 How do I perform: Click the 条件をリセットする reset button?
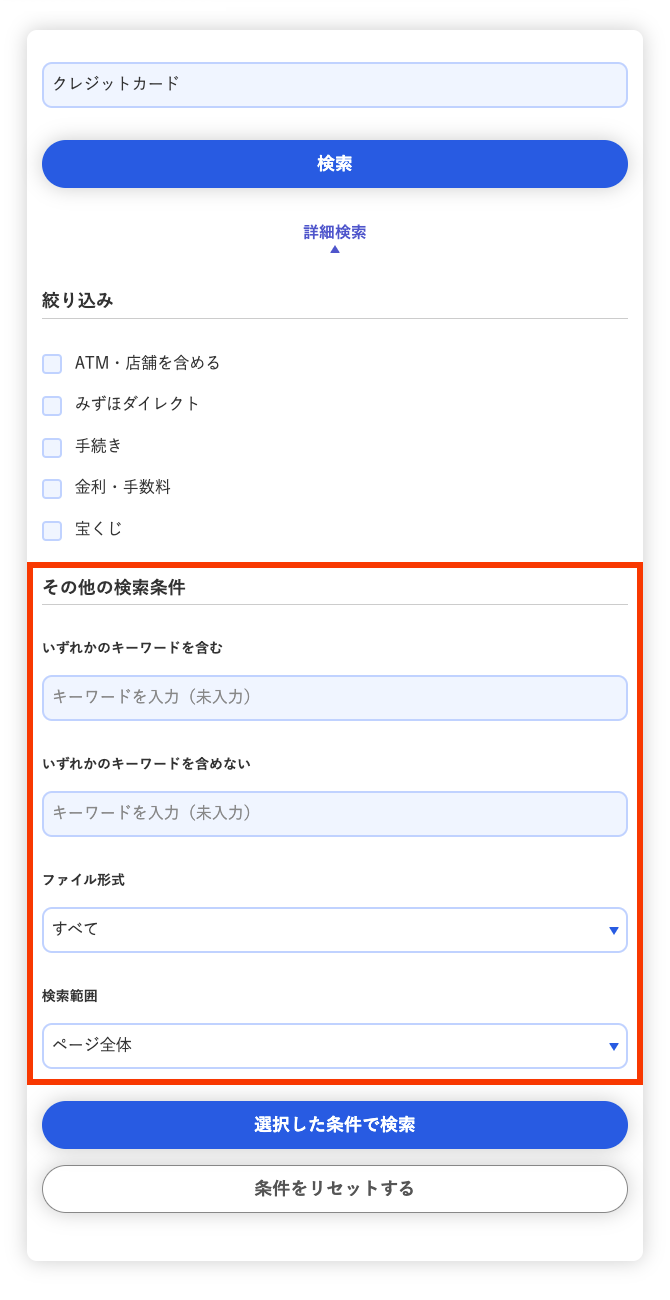click(x=335, y=1189)
